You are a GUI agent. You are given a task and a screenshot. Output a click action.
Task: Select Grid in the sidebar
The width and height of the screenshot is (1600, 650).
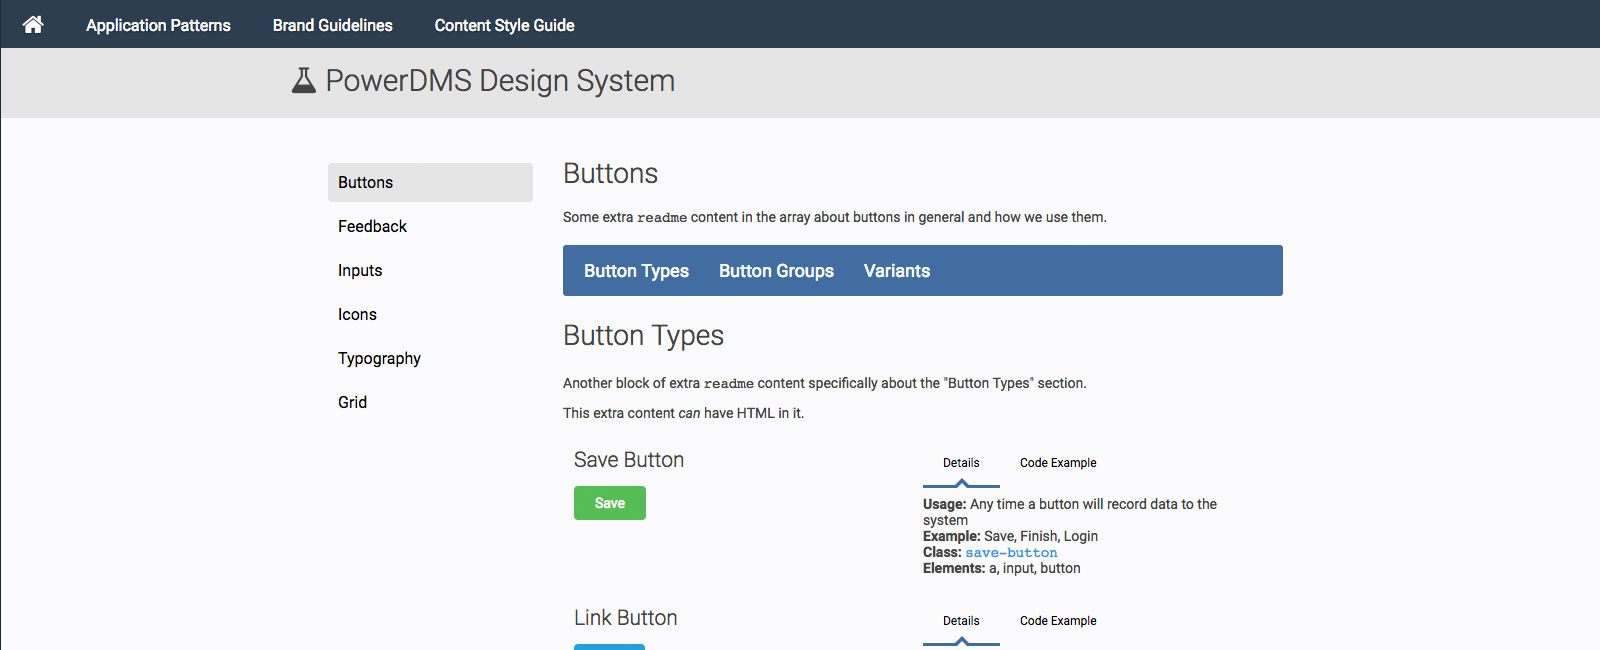(352, 402)
